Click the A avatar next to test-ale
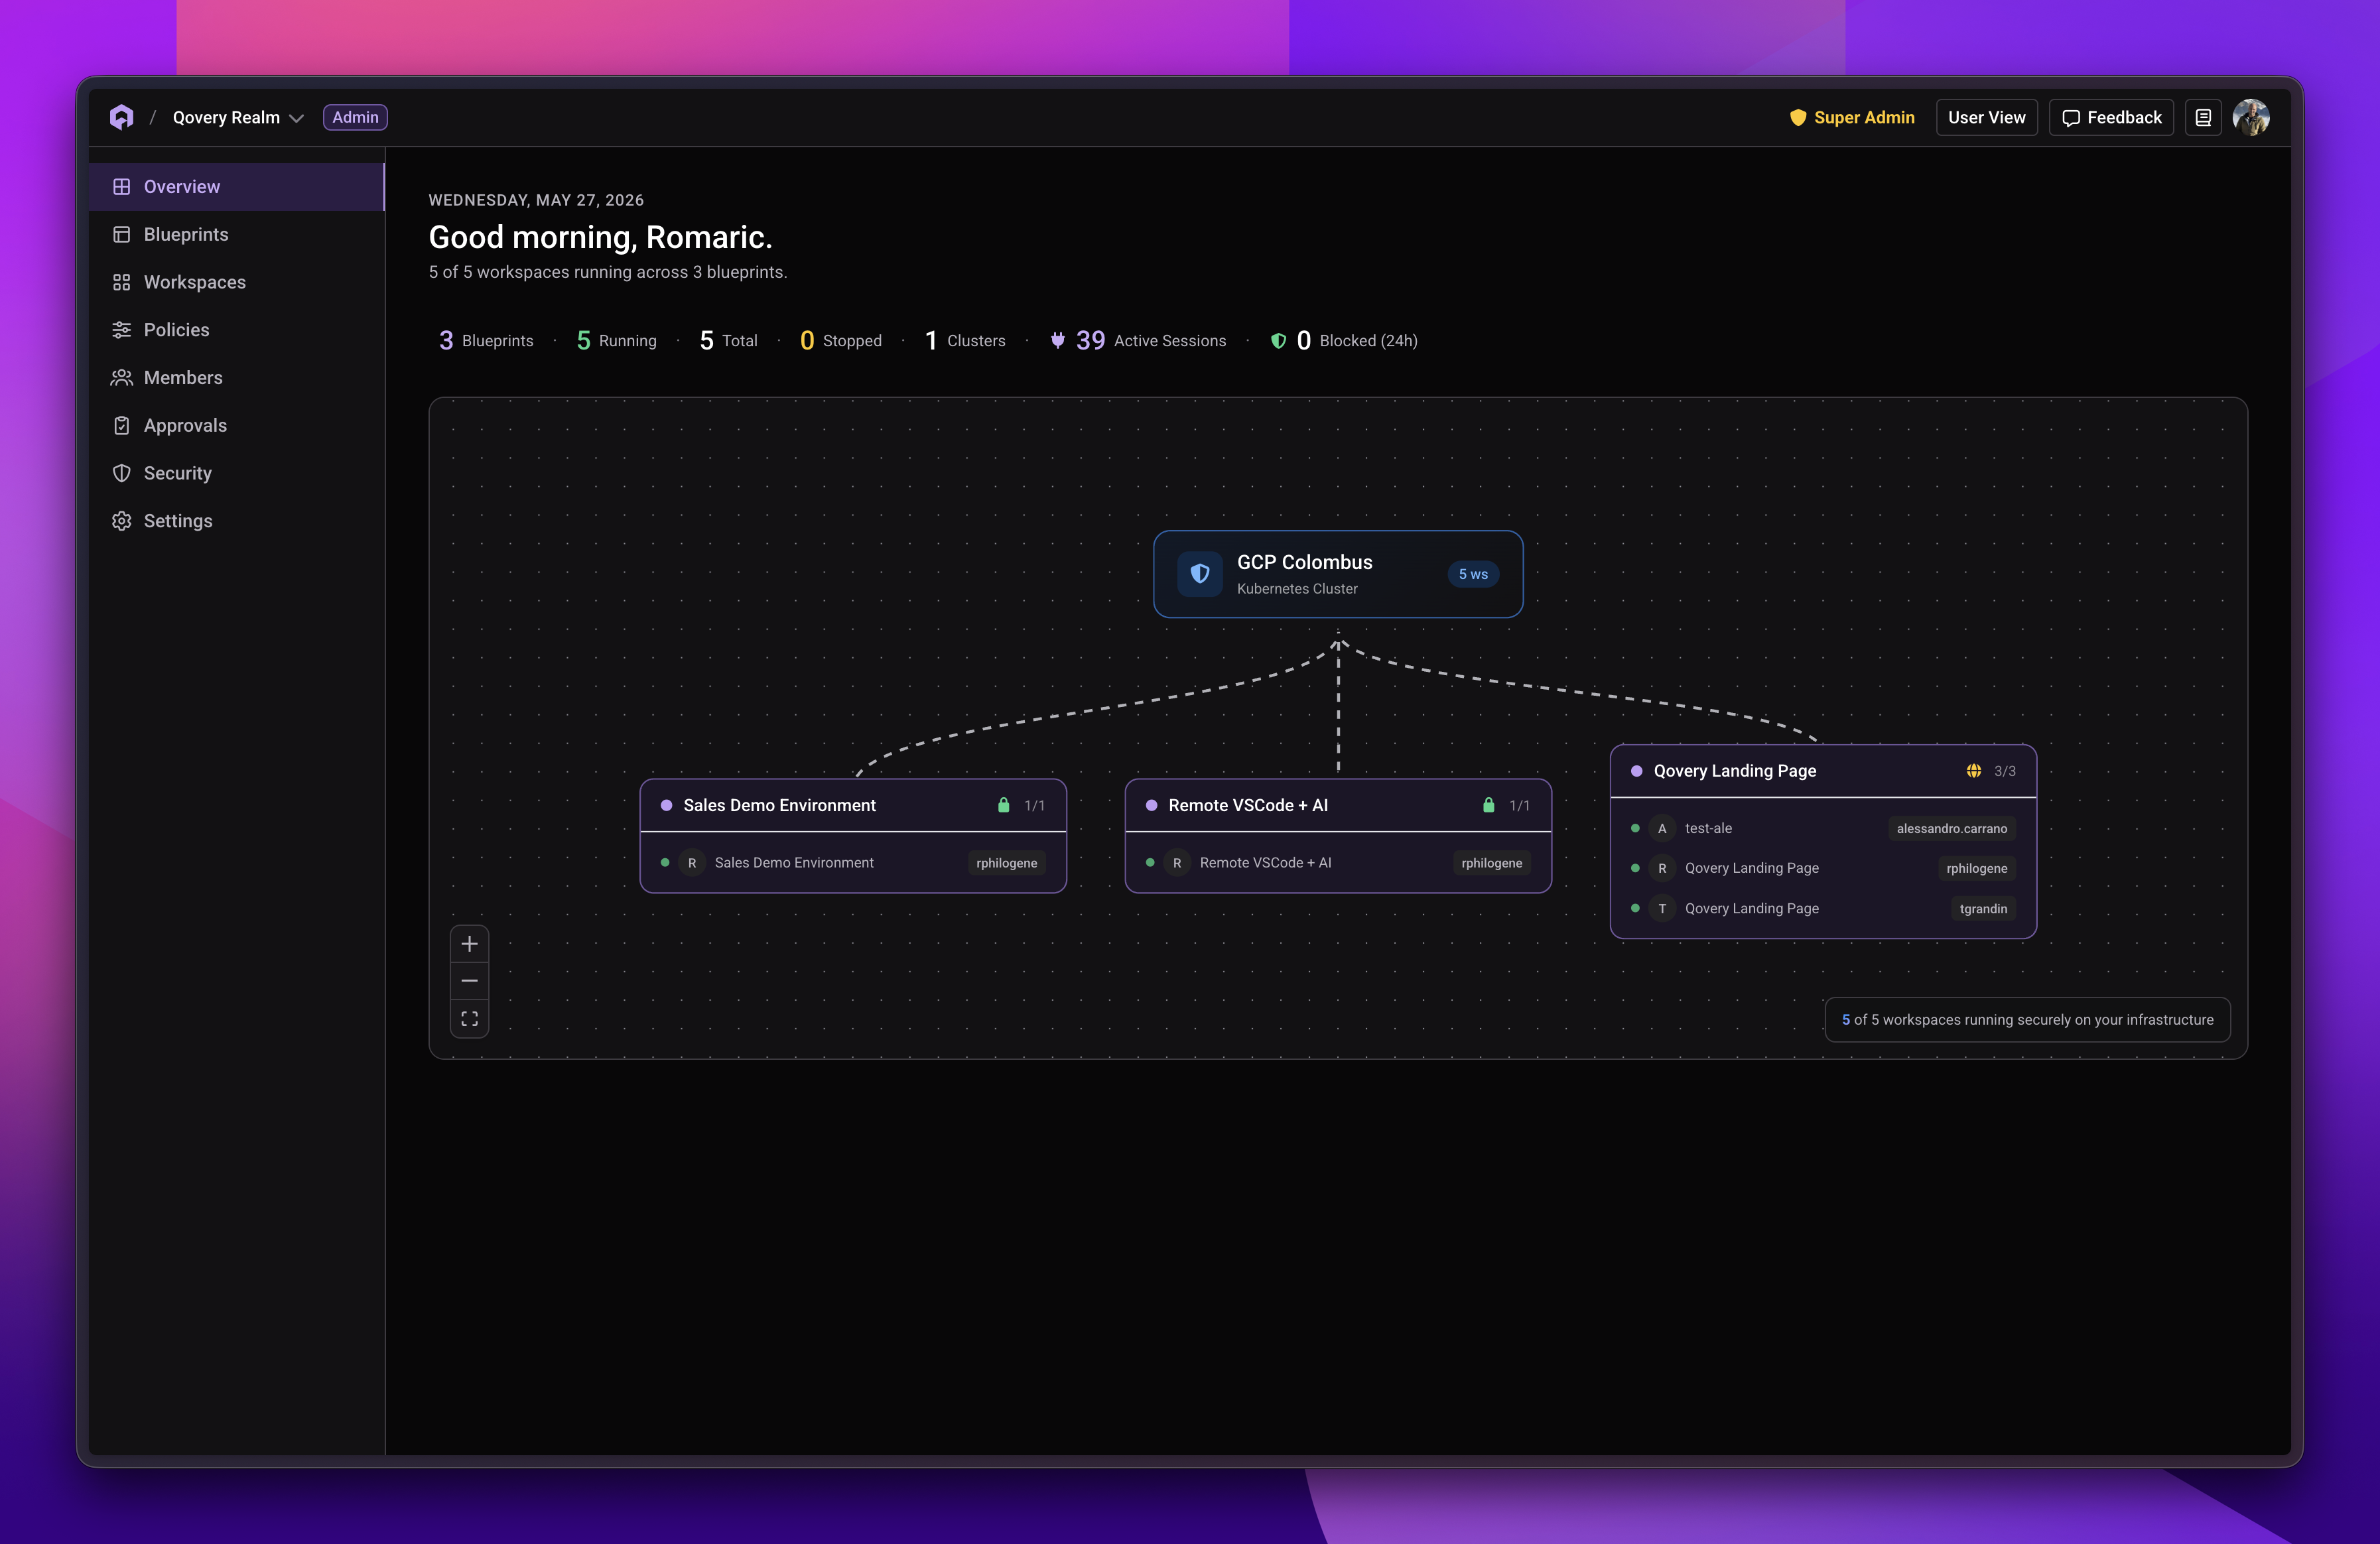This screenshot has height=1544, width=2380. [1662, 828]
